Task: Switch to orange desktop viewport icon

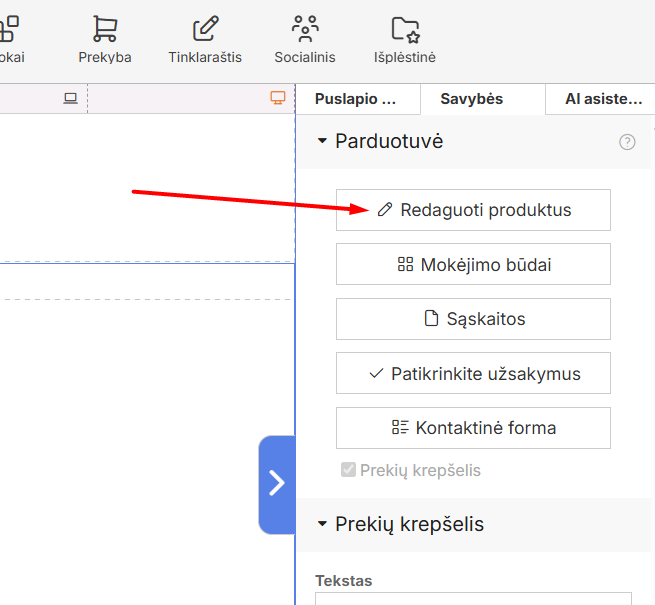Action: pos(278,98)
